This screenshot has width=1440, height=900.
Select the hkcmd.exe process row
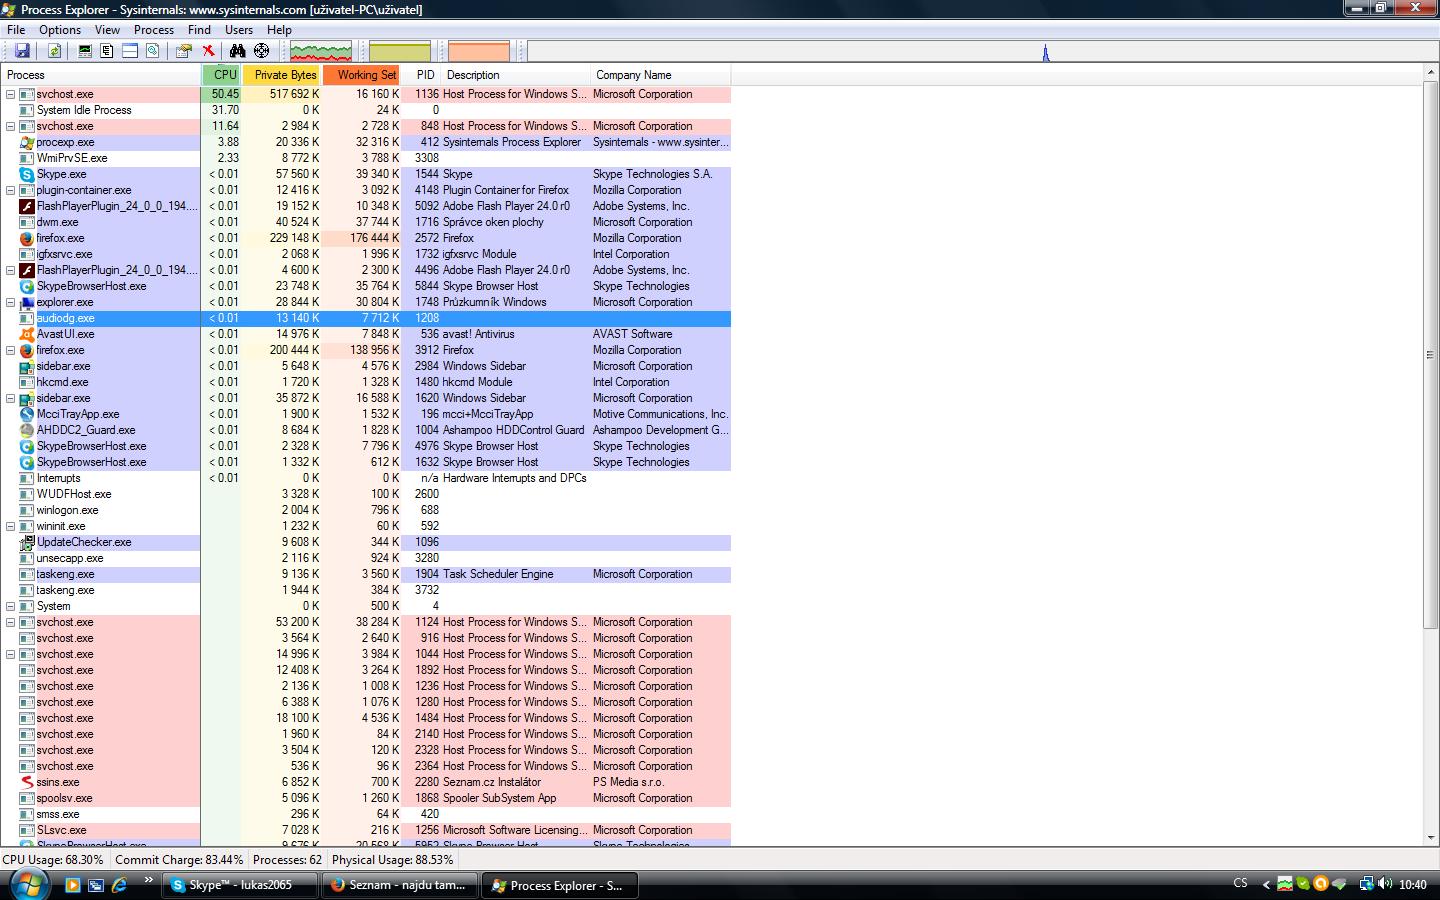(x=366, y=382)
